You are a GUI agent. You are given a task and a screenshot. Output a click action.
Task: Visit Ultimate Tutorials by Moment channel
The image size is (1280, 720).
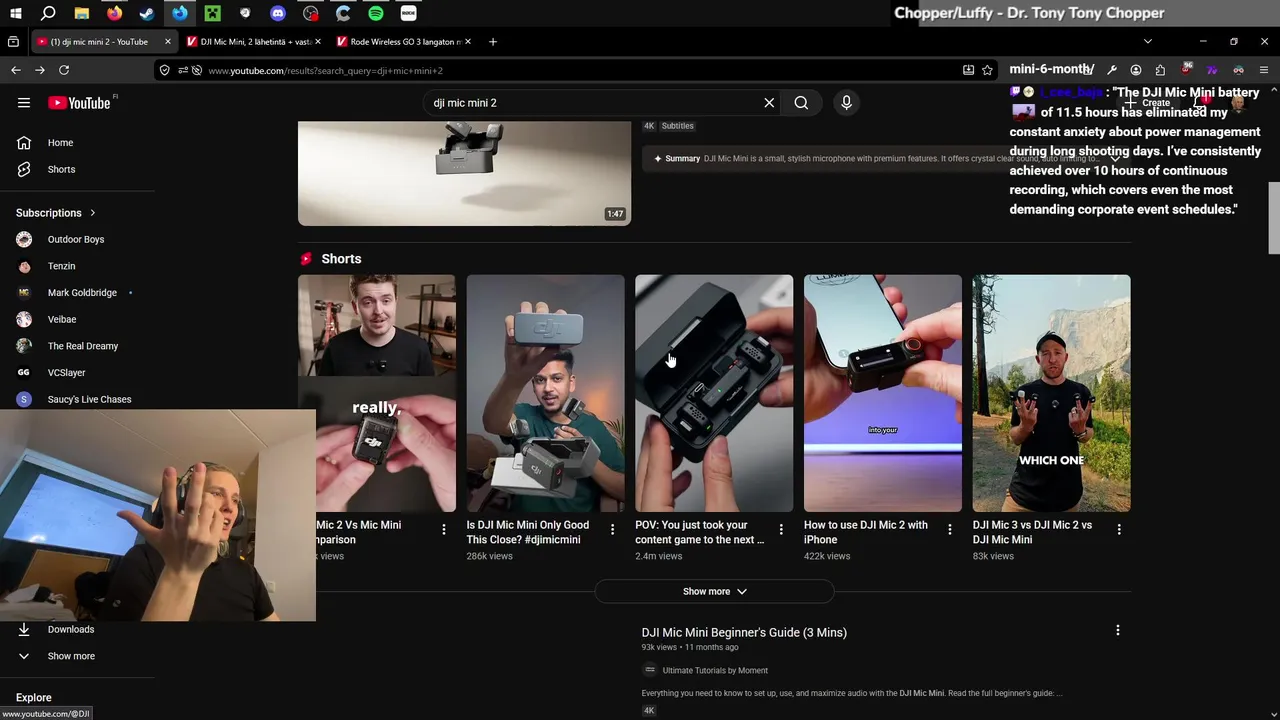point(715,671)
